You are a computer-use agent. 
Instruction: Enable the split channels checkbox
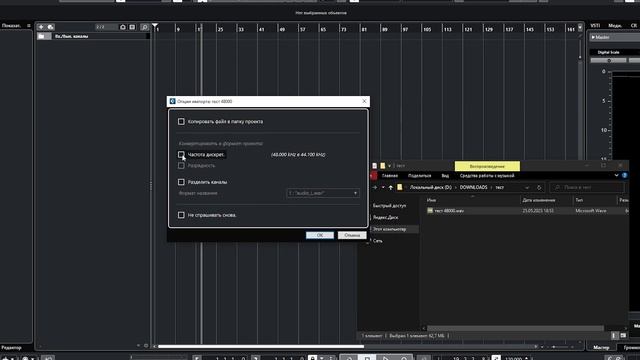(x=181, y=182)
